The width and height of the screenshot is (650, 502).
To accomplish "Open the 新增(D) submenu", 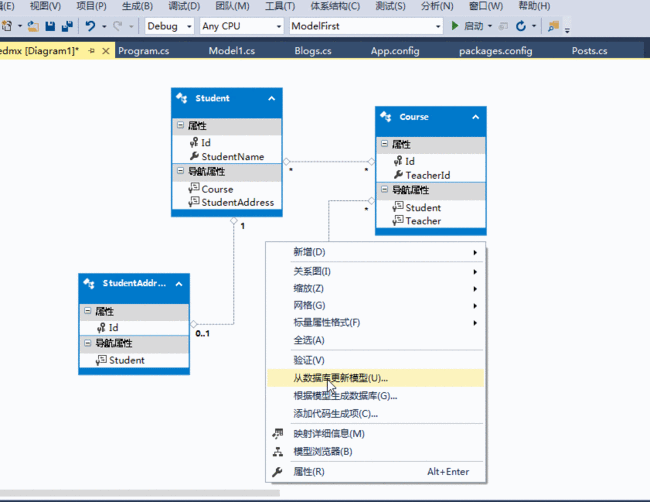I will [x=376, y=252].
